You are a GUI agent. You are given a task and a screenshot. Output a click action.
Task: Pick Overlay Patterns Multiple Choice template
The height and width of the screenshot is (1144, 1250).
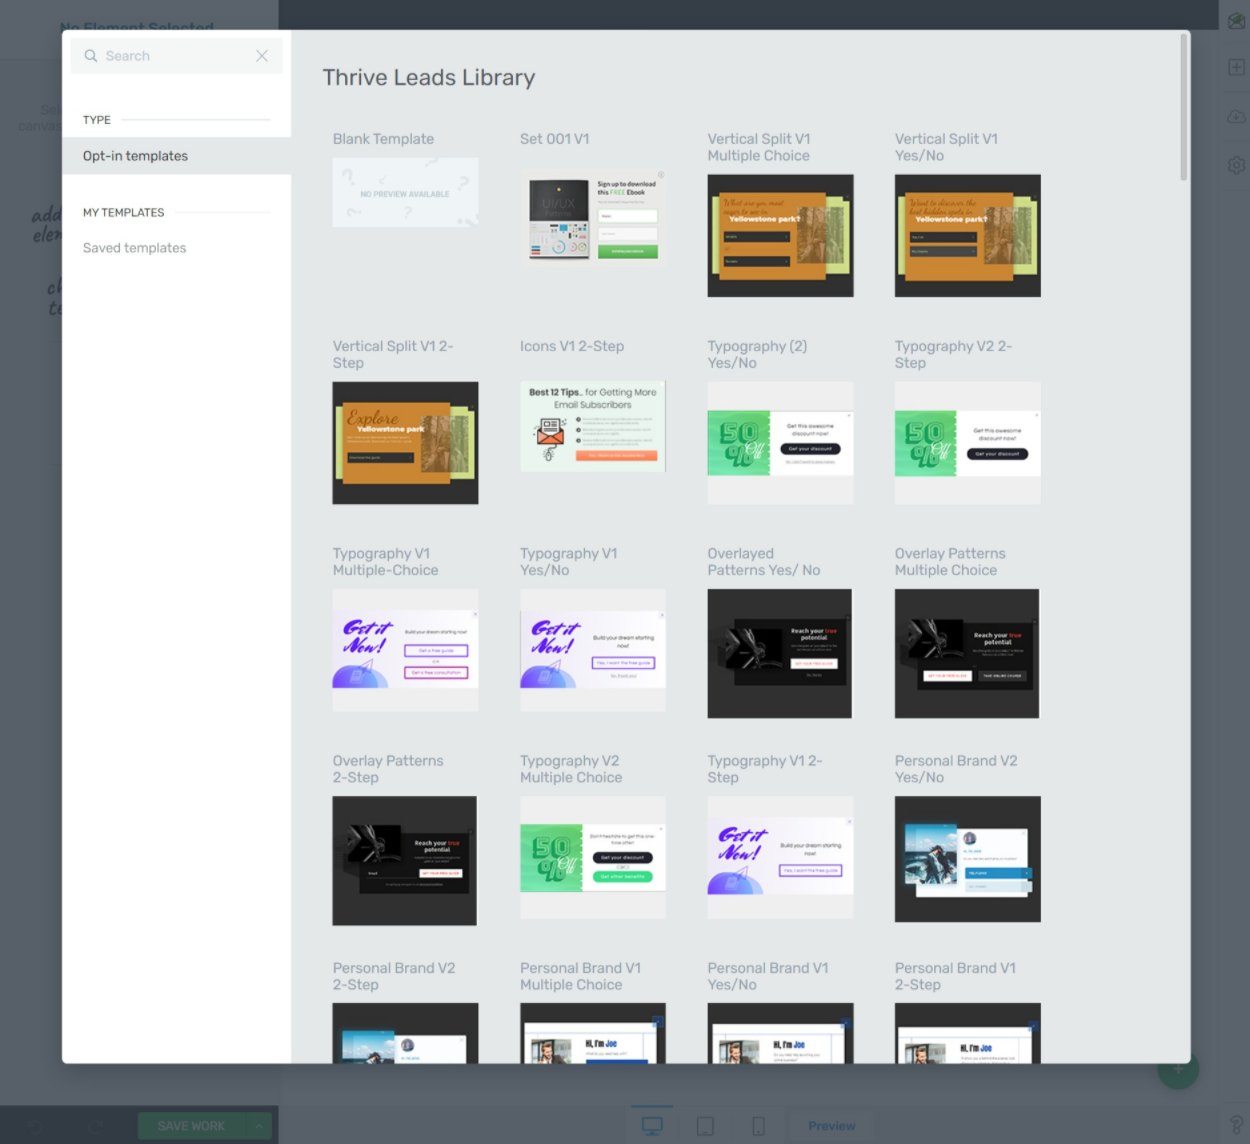coord(967,653)
